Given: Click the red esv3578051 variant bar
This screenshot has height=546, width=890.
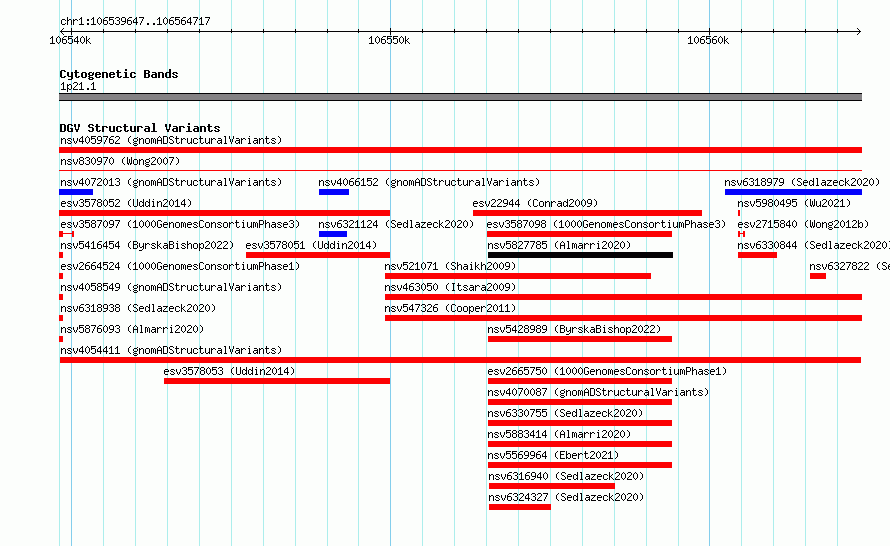Looking at the screenshot, I should point(318,255).
